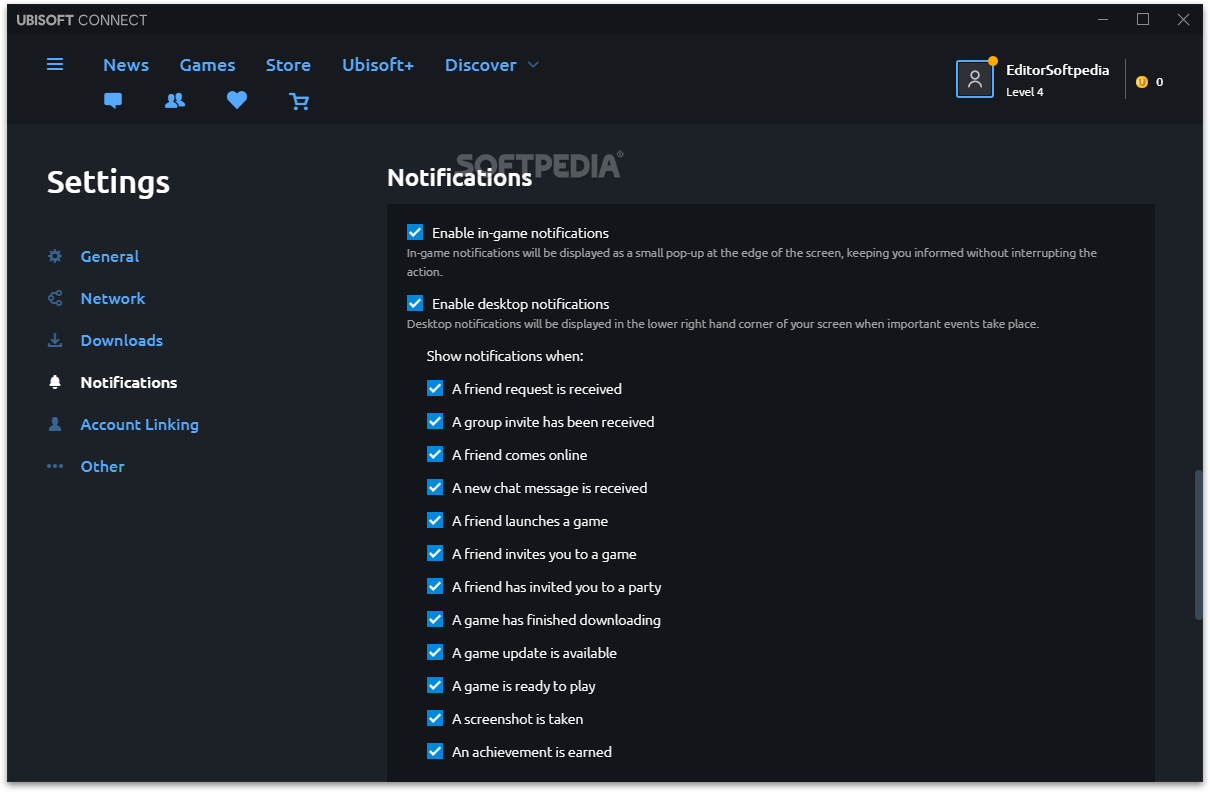Open the friends list icon
This screenshot has width=1210, height=792.
click(x=175, y=100)
